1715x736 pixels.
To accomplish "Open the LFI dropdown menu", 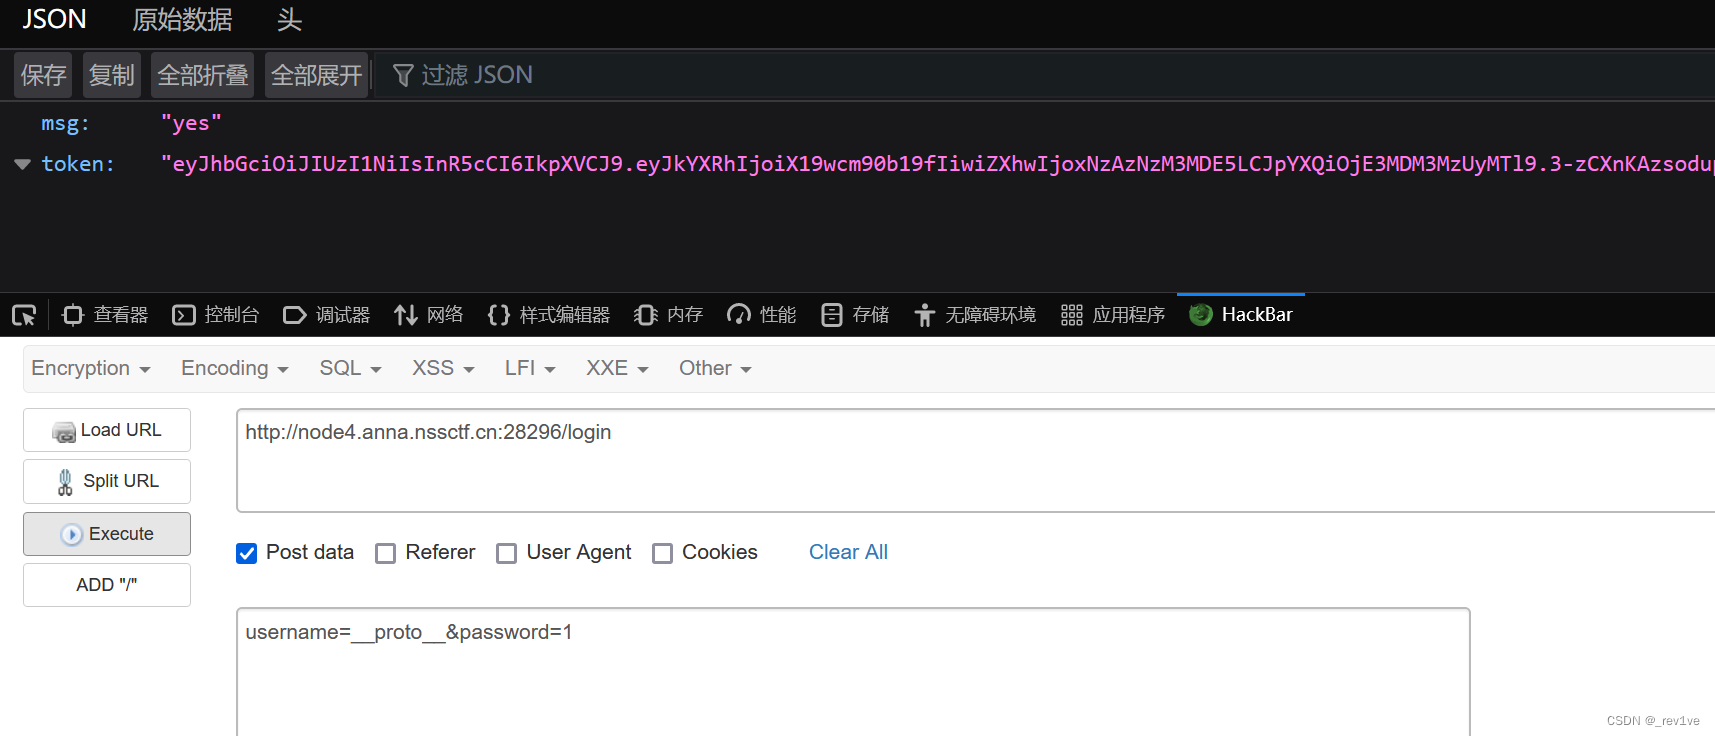I will [x=530, y=368].
